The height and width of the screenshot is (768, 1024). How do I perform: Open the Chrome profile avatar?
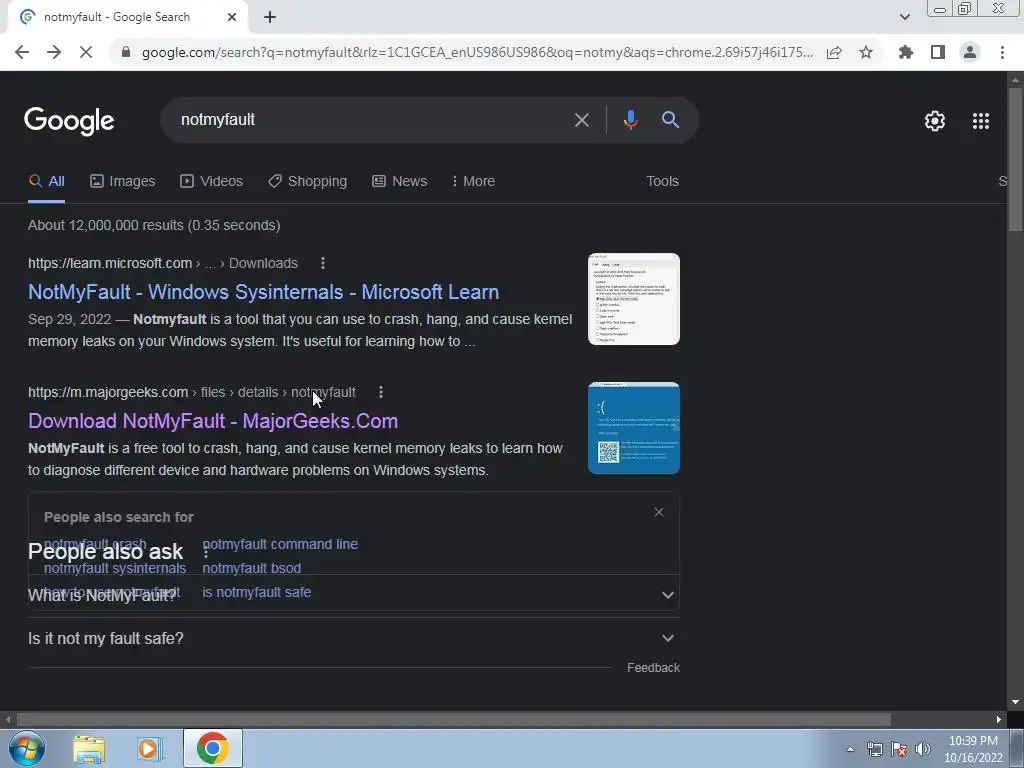click(970, 52)
